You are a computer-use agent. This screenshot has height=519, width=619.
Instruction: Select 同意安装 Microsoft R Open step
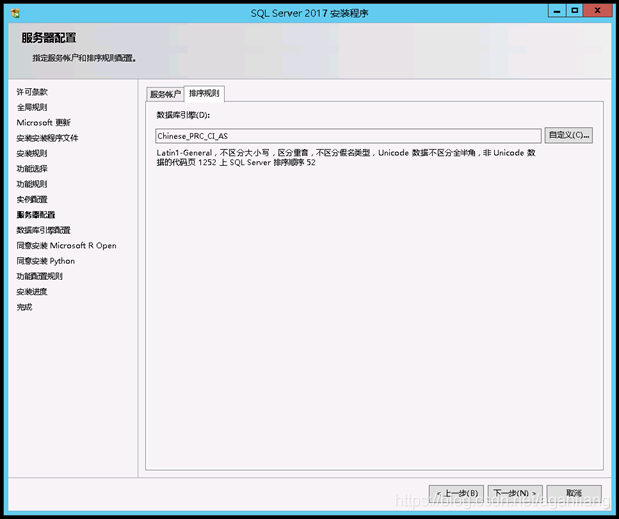click(66, 246)
